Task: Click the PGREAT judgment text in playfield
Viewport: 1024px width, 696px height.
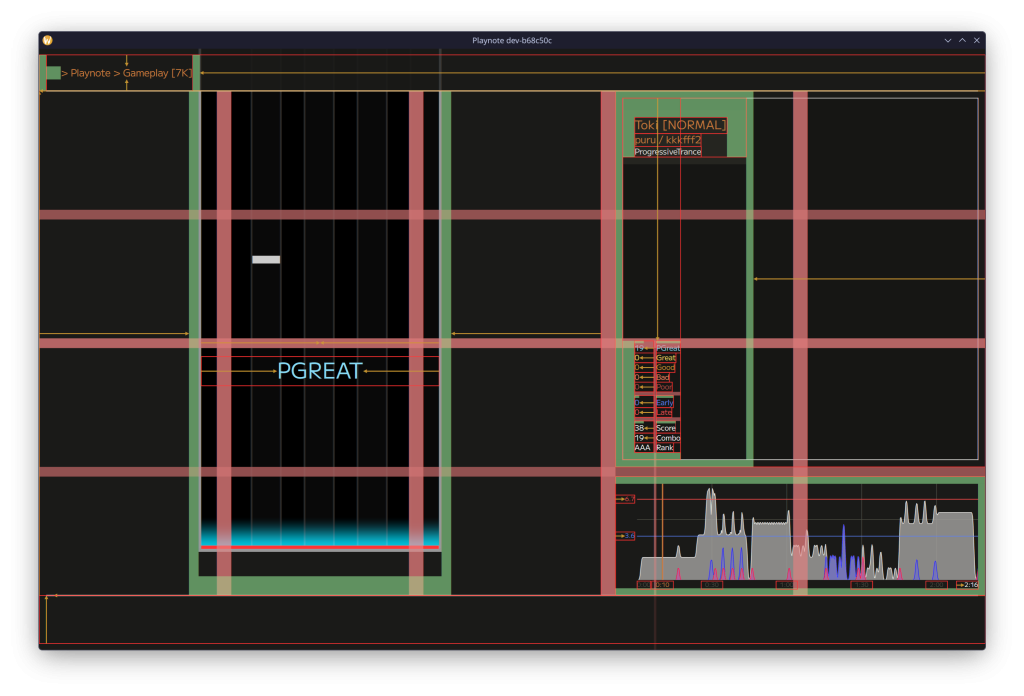Action: point(320,371)
